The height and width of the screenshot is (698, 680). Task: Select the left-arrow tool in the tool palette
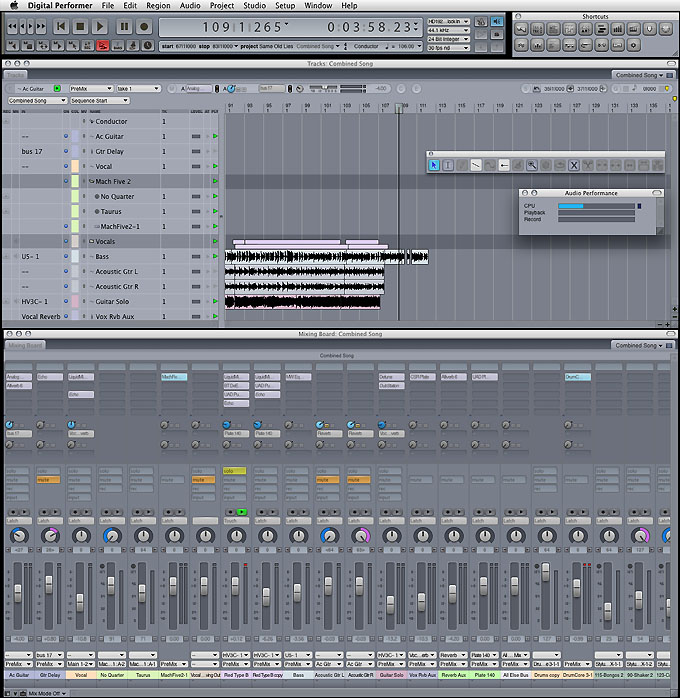point(504,166)
